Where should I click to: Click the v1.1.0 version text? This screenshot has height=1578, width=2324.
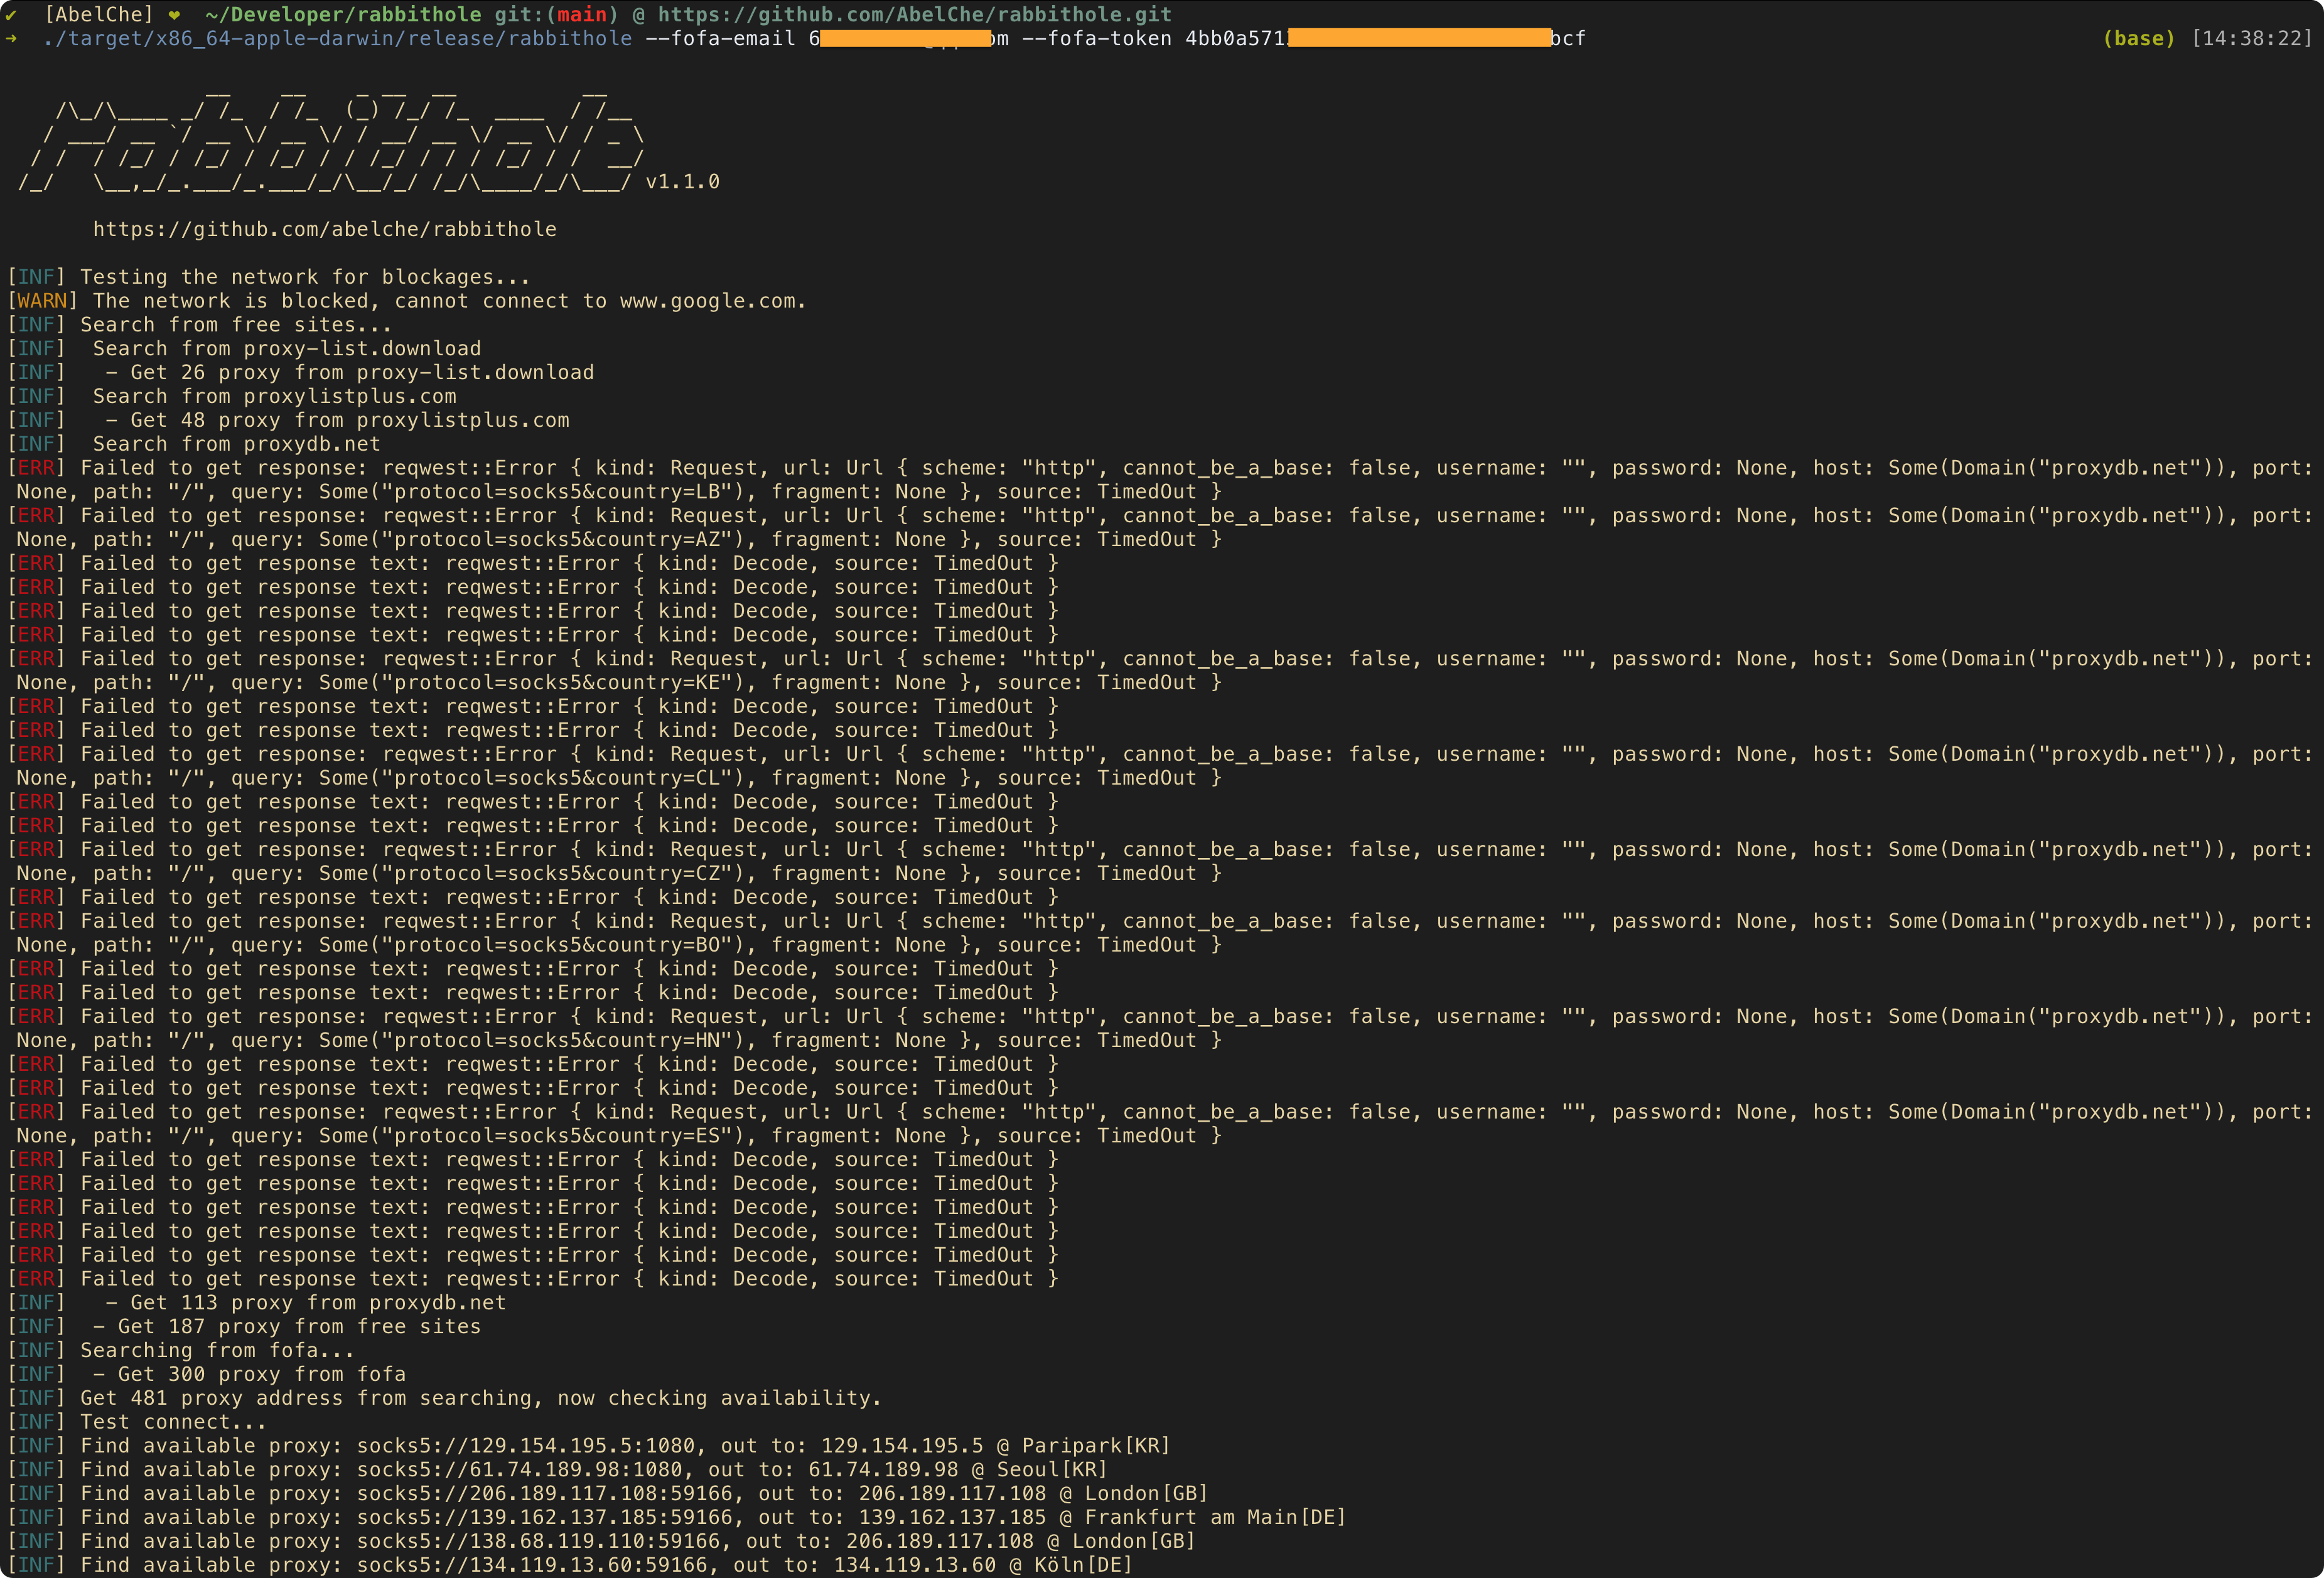click(682, 182)
